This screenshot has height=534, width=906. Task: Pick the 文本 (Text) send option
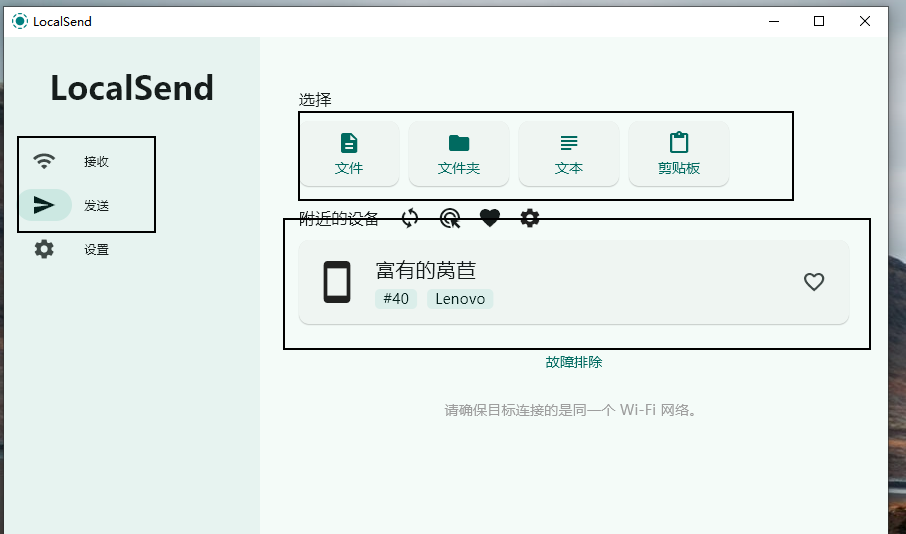click(x=569, y=154)
